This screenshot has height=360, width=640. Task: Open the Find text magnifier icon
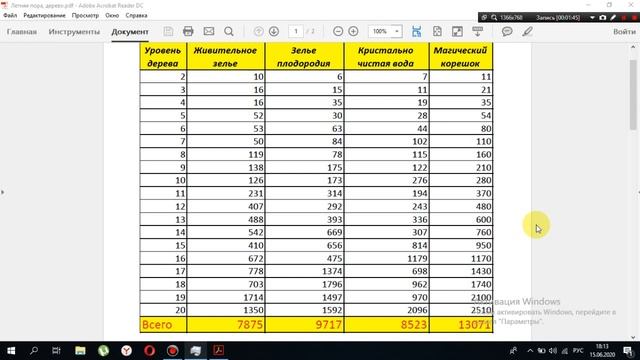click(229, 31)
